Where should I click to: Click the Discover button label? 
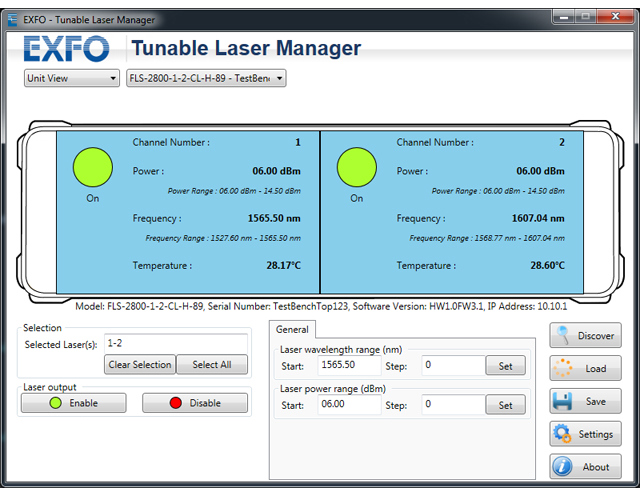596,336
